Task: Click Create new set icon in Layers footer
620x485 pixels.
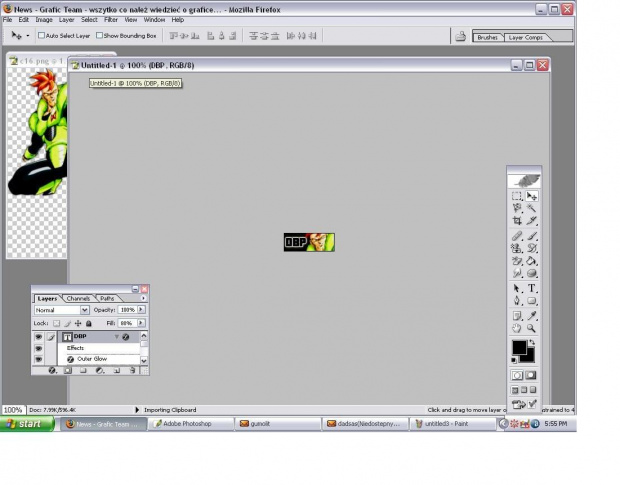Action: pos(83,370)
